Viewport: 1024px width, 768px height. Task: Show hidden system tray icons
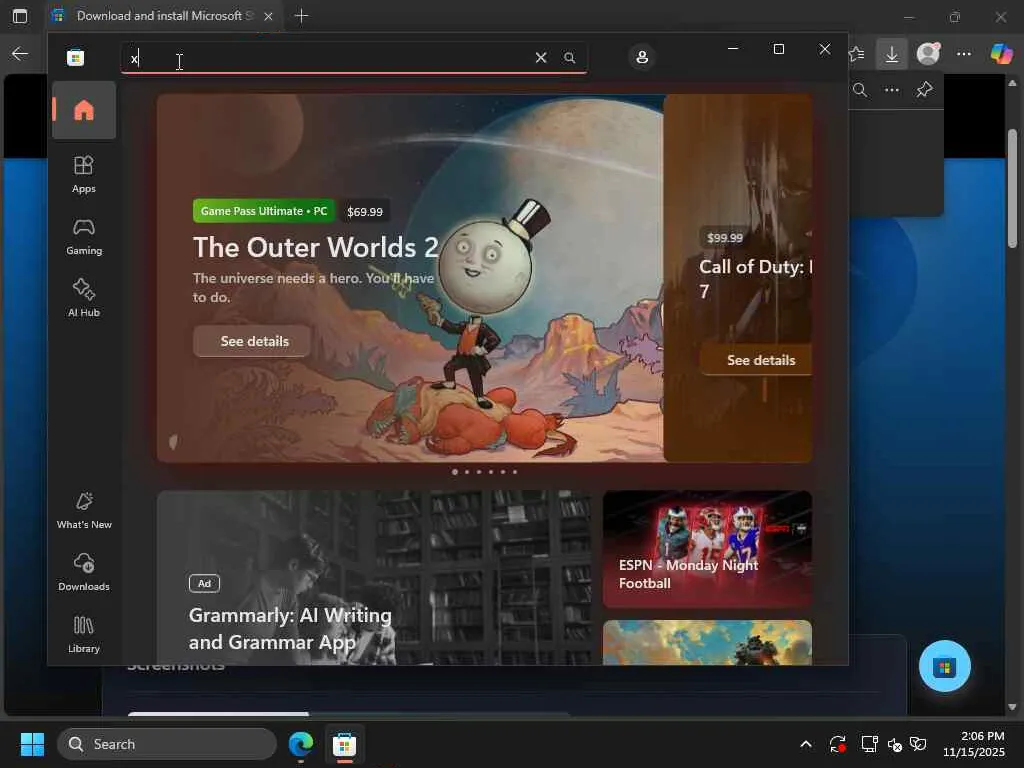point(806,744)
